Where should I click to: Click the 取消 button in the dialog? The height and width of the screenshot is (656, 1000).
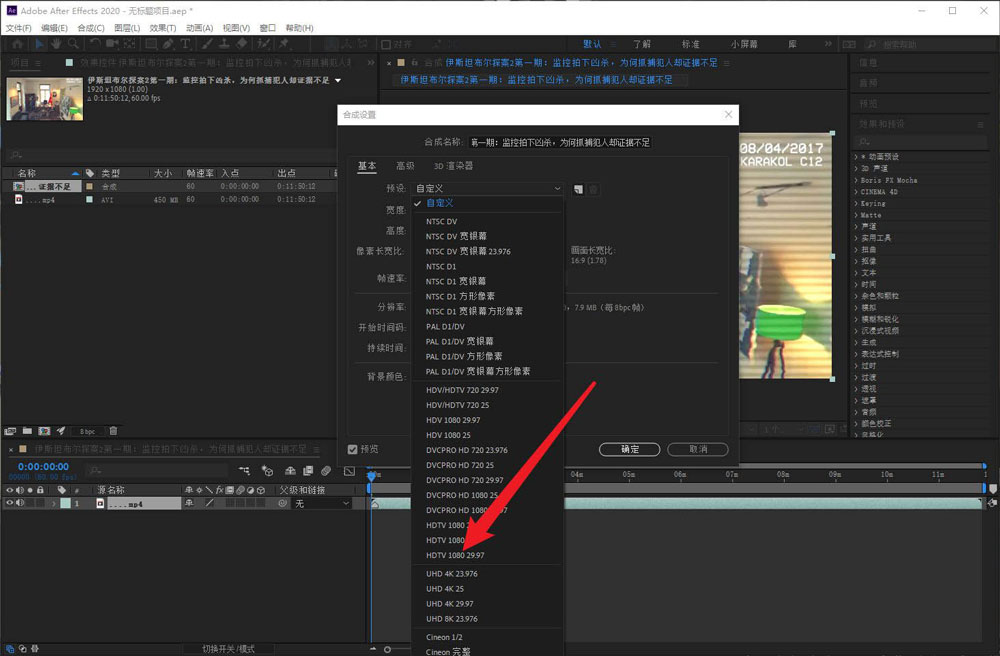[x=697, y=449]
